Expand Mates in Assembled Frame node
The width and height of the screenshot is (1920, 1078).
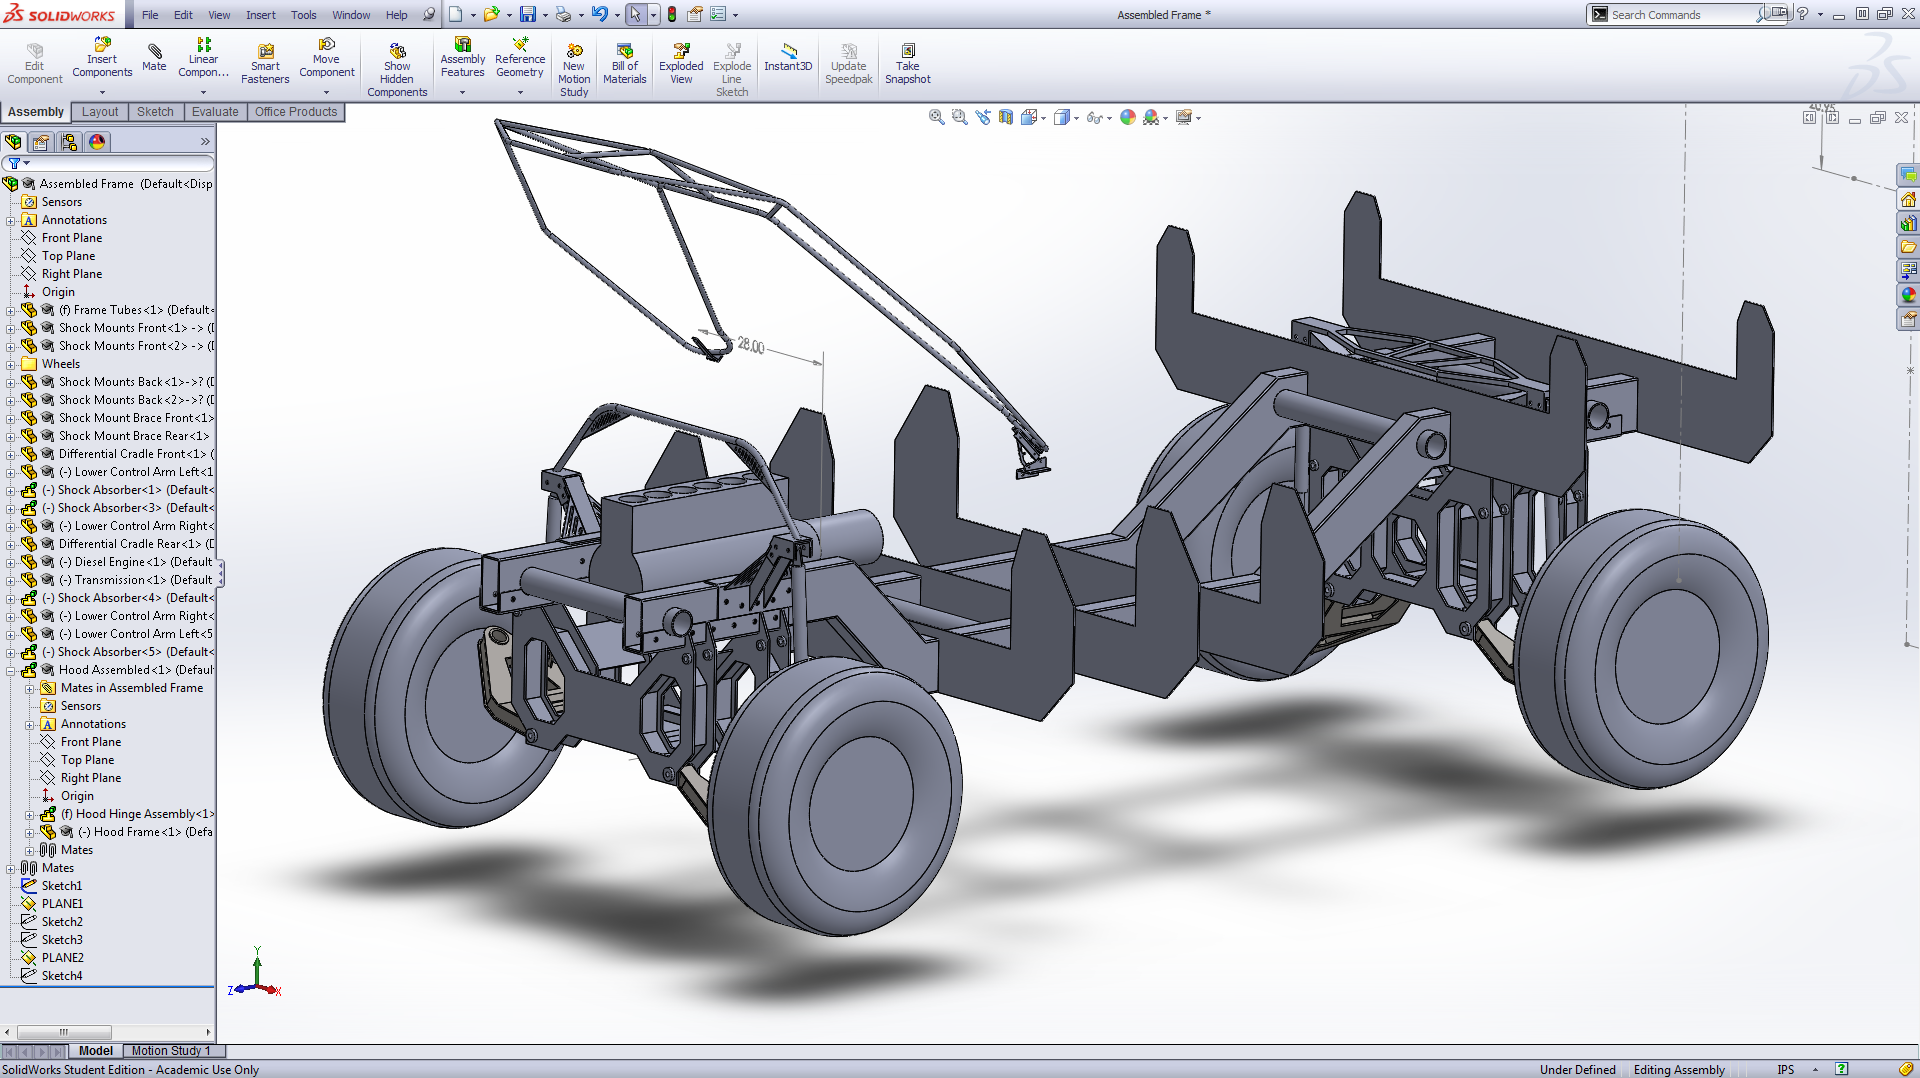point(30,688)
